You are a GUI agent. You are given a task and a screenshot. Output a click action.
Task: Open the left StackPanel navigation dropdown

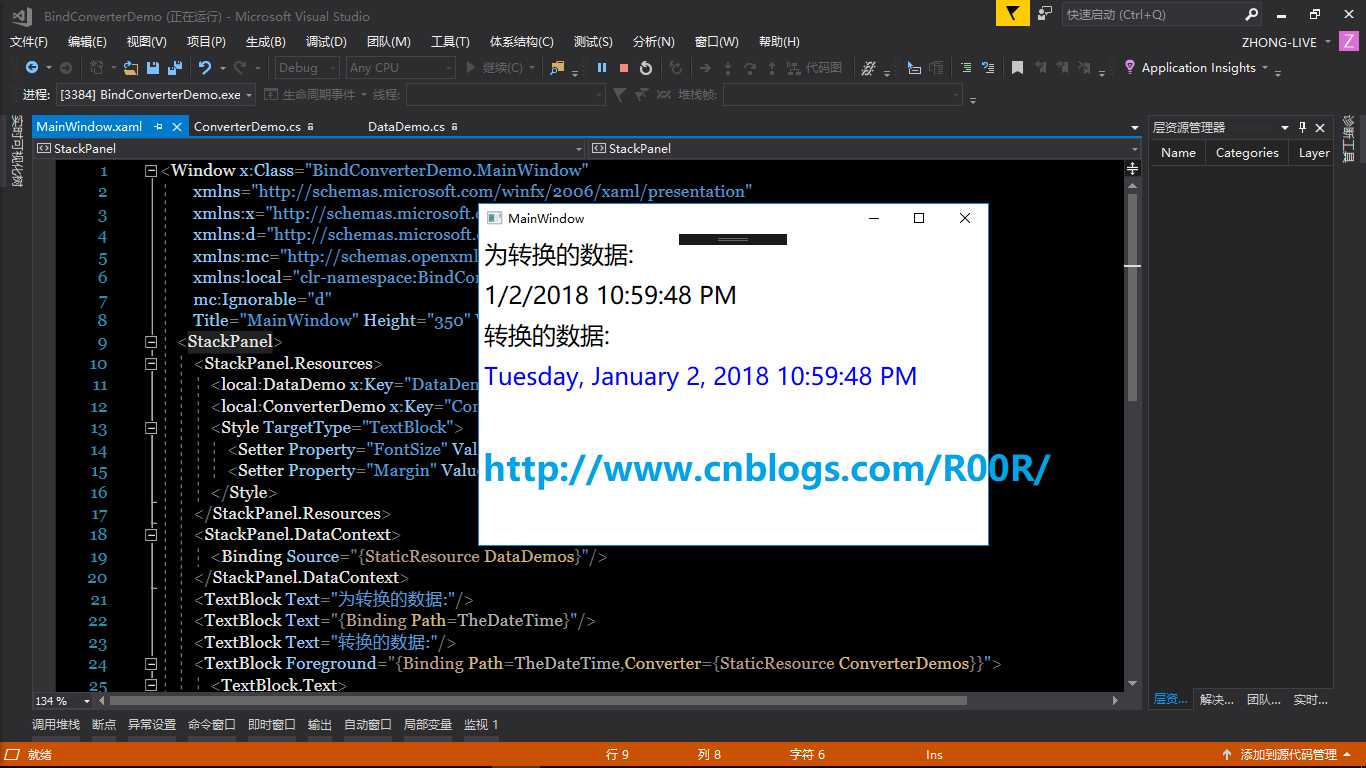coord(577,148)
